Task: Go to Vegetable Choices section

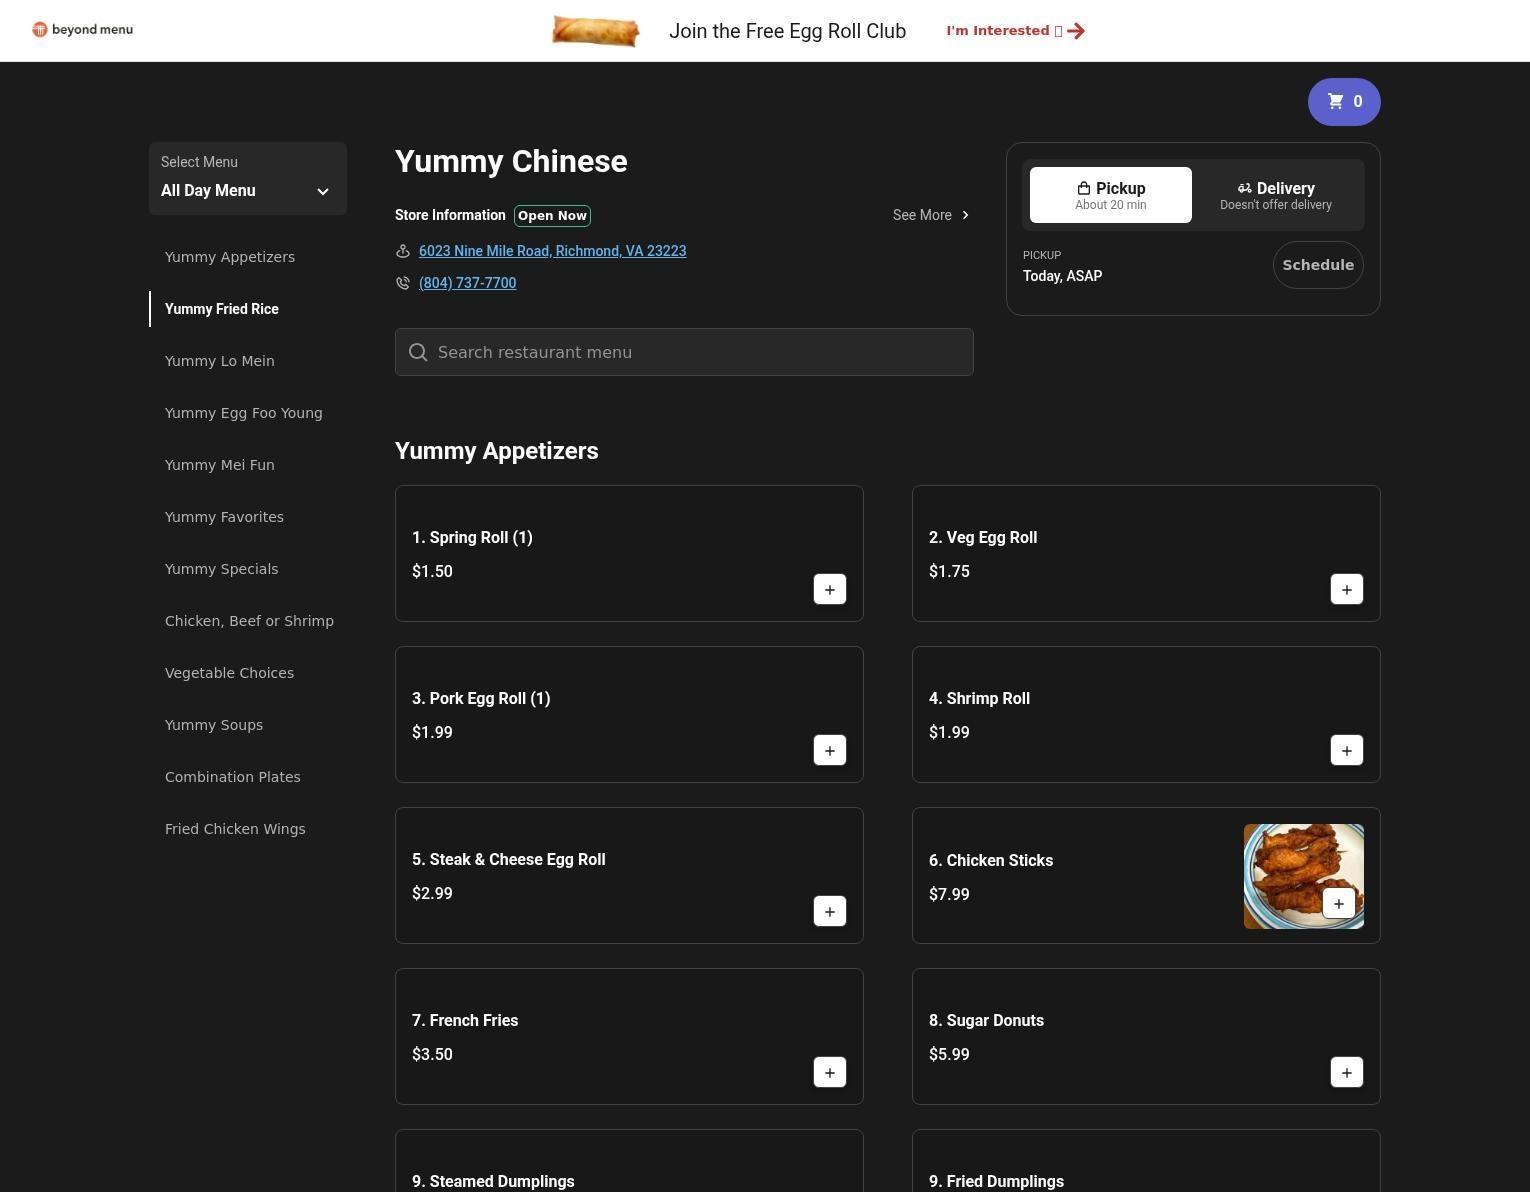Action: click(229, 673)
